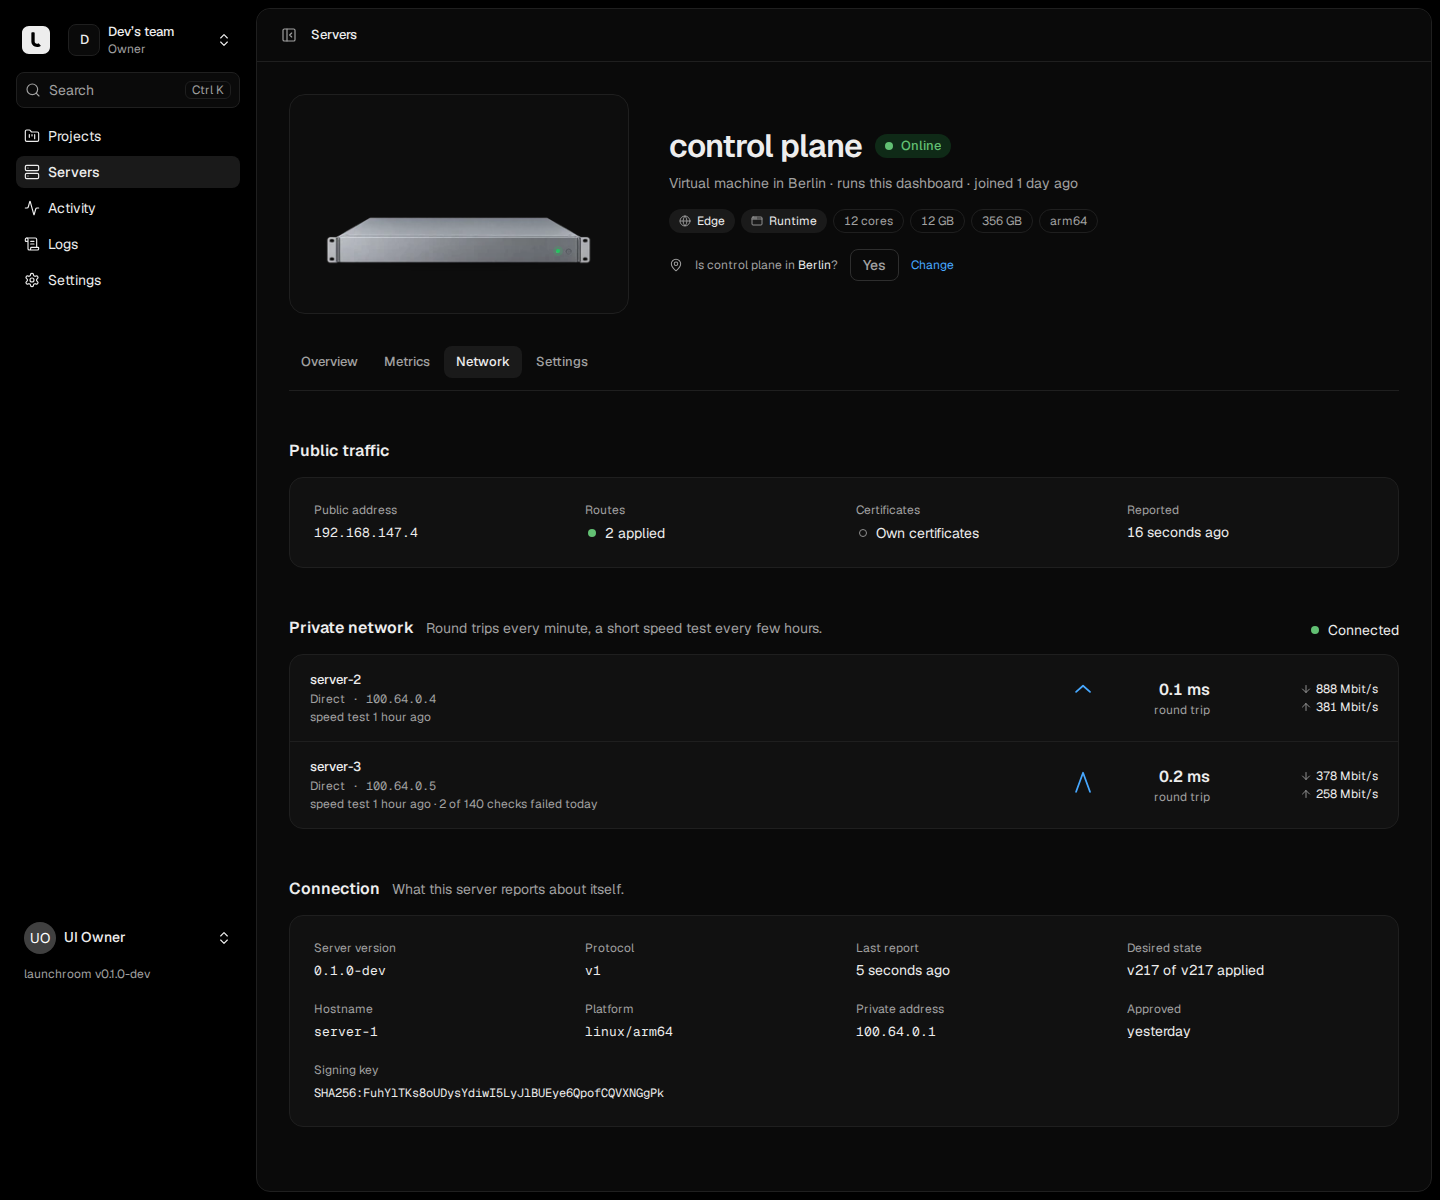Click the window icon in Runtime badge
This screenshot has width=1440, height=1200.
pyautogui.click(x=757, y=221)
